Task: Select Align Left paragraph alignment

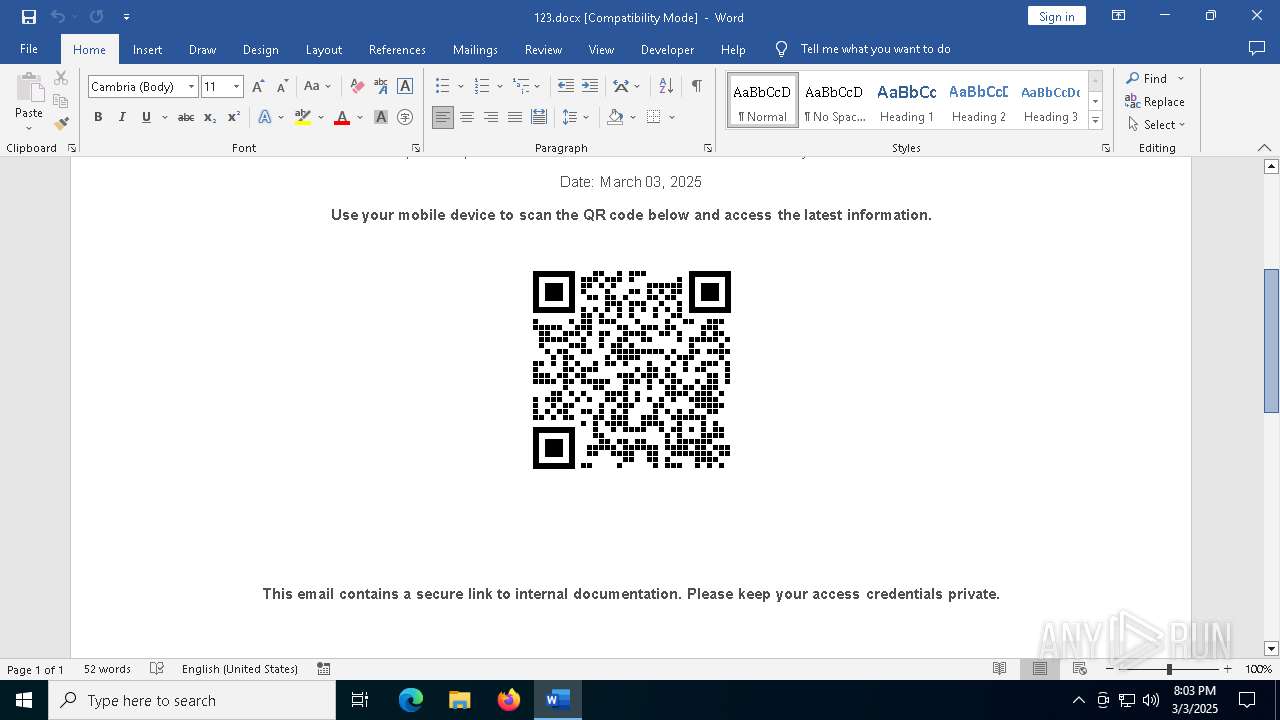Action: click(443, 117)
